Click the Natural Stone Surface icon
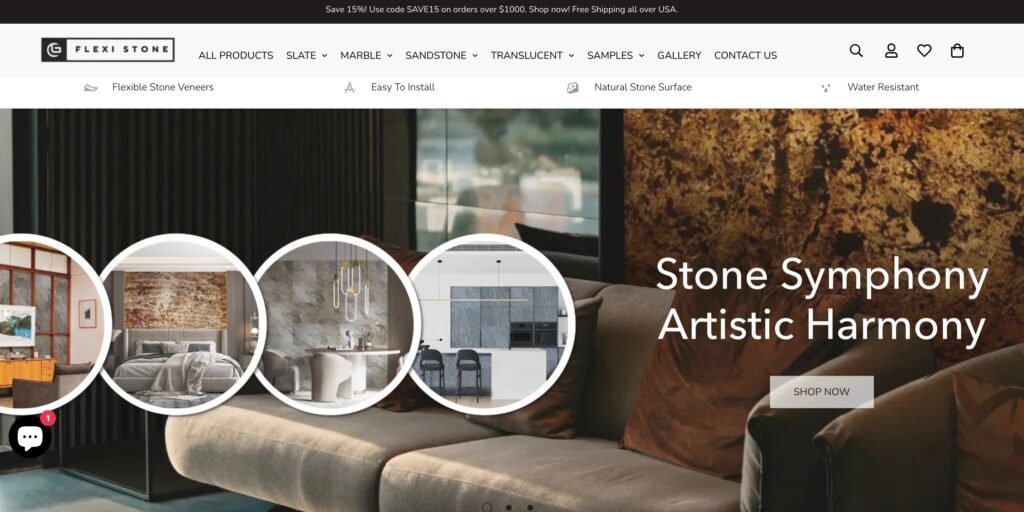This screenshot has width=1024, height=512. [572, 88]
